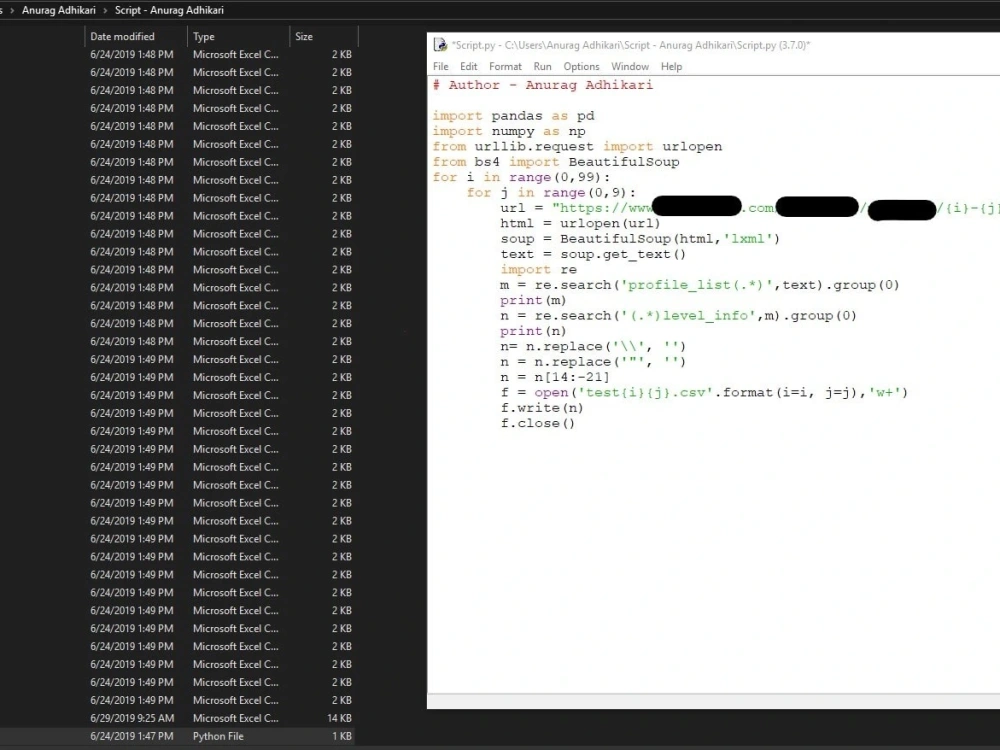The image size is (1000, 750).
Task: Click the 'level_info' regex search line
Action: pos(678,316)
